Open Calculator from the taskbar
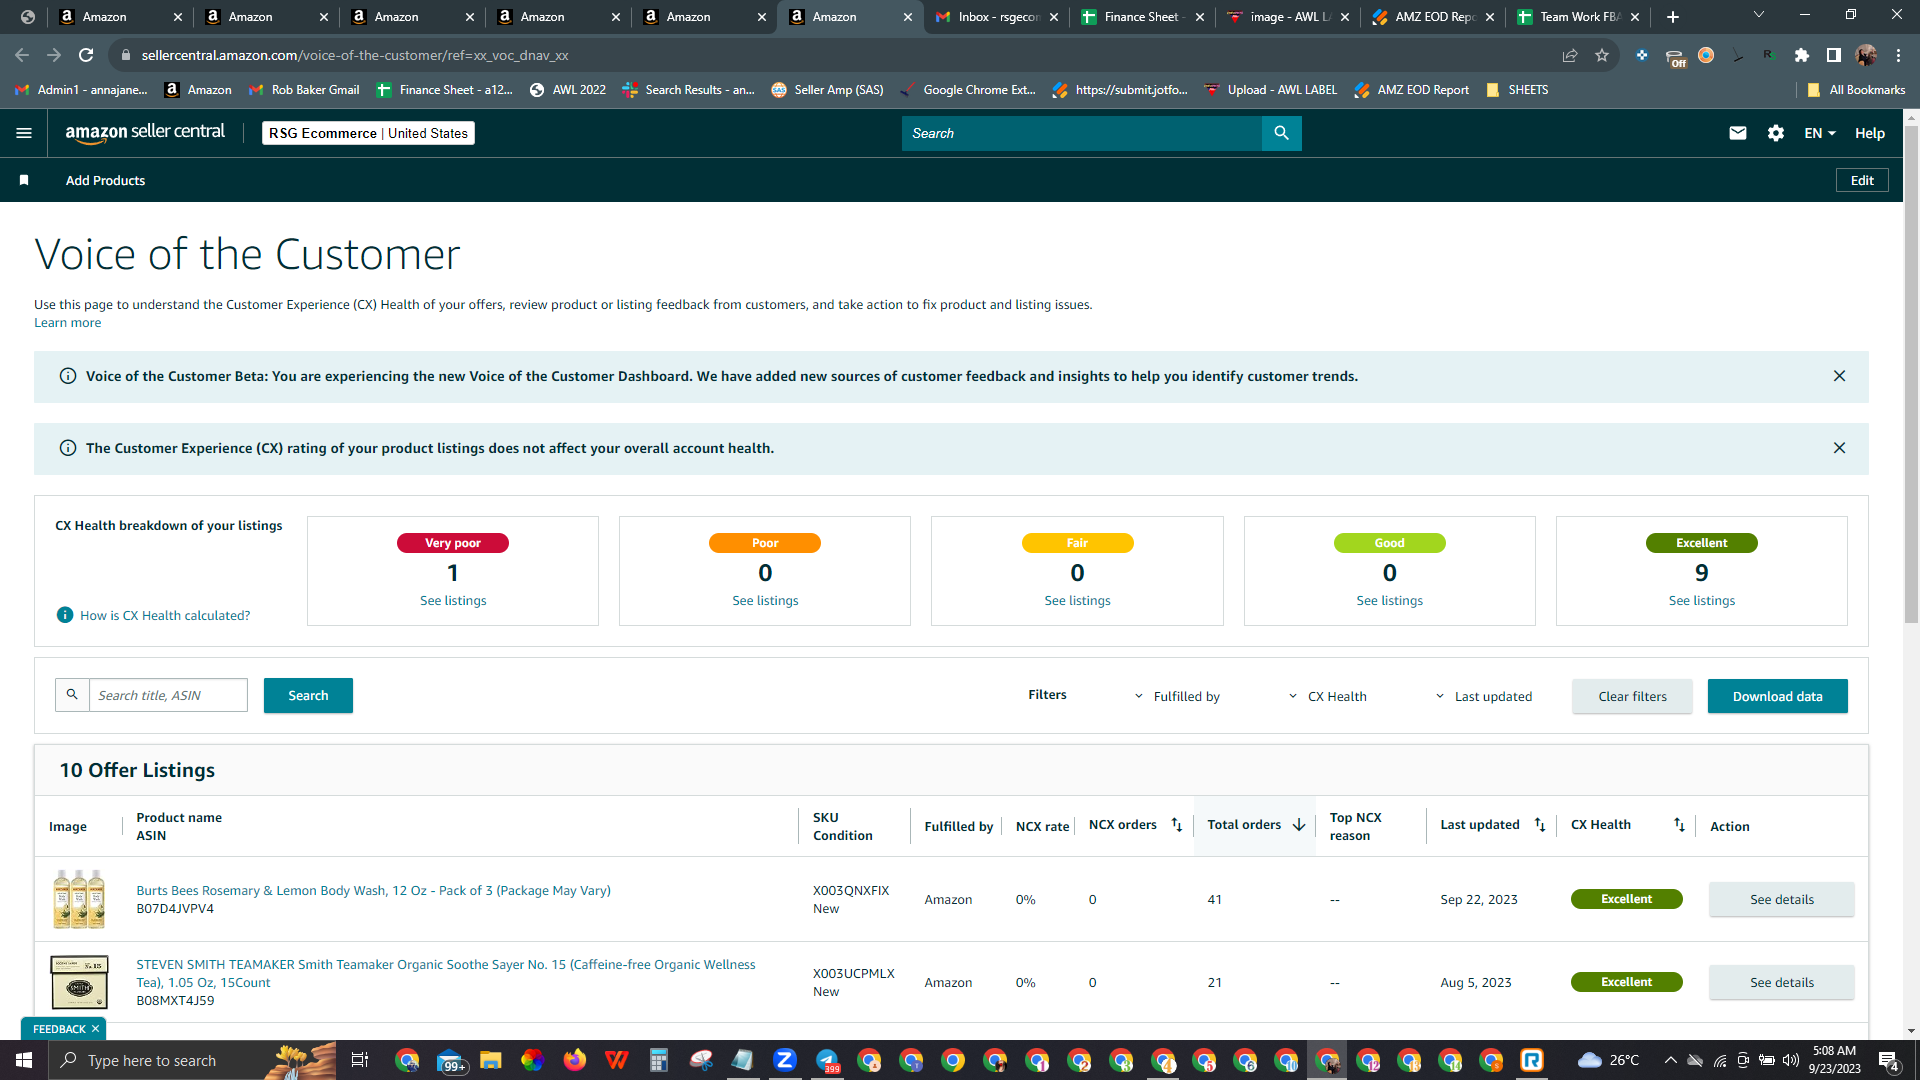Screen dimensions: 1920x1080 coord(658,1060)
